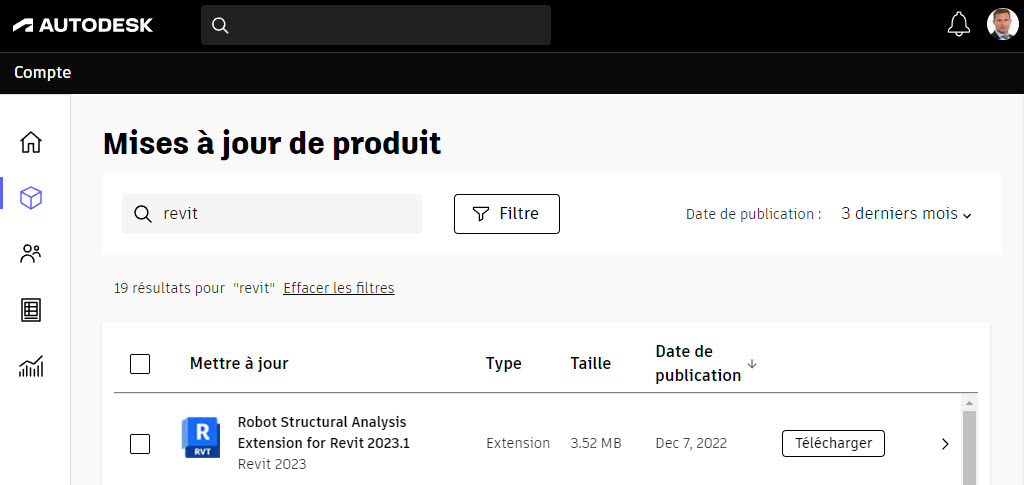Open user profile avatar
This screenshot has width=1024, height=485.
pos(1002,25)
